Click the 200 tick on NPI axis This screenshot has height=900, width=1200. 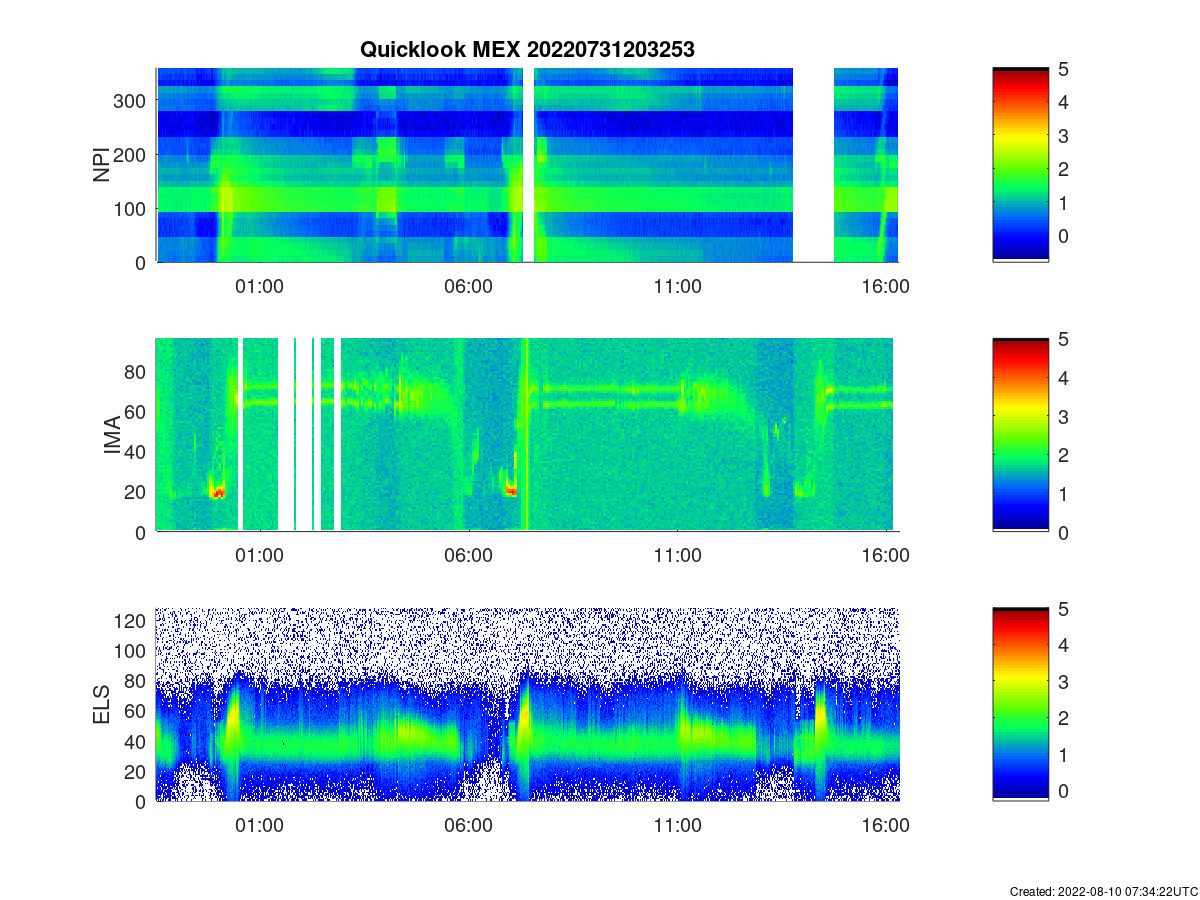[x=130, y=155]
